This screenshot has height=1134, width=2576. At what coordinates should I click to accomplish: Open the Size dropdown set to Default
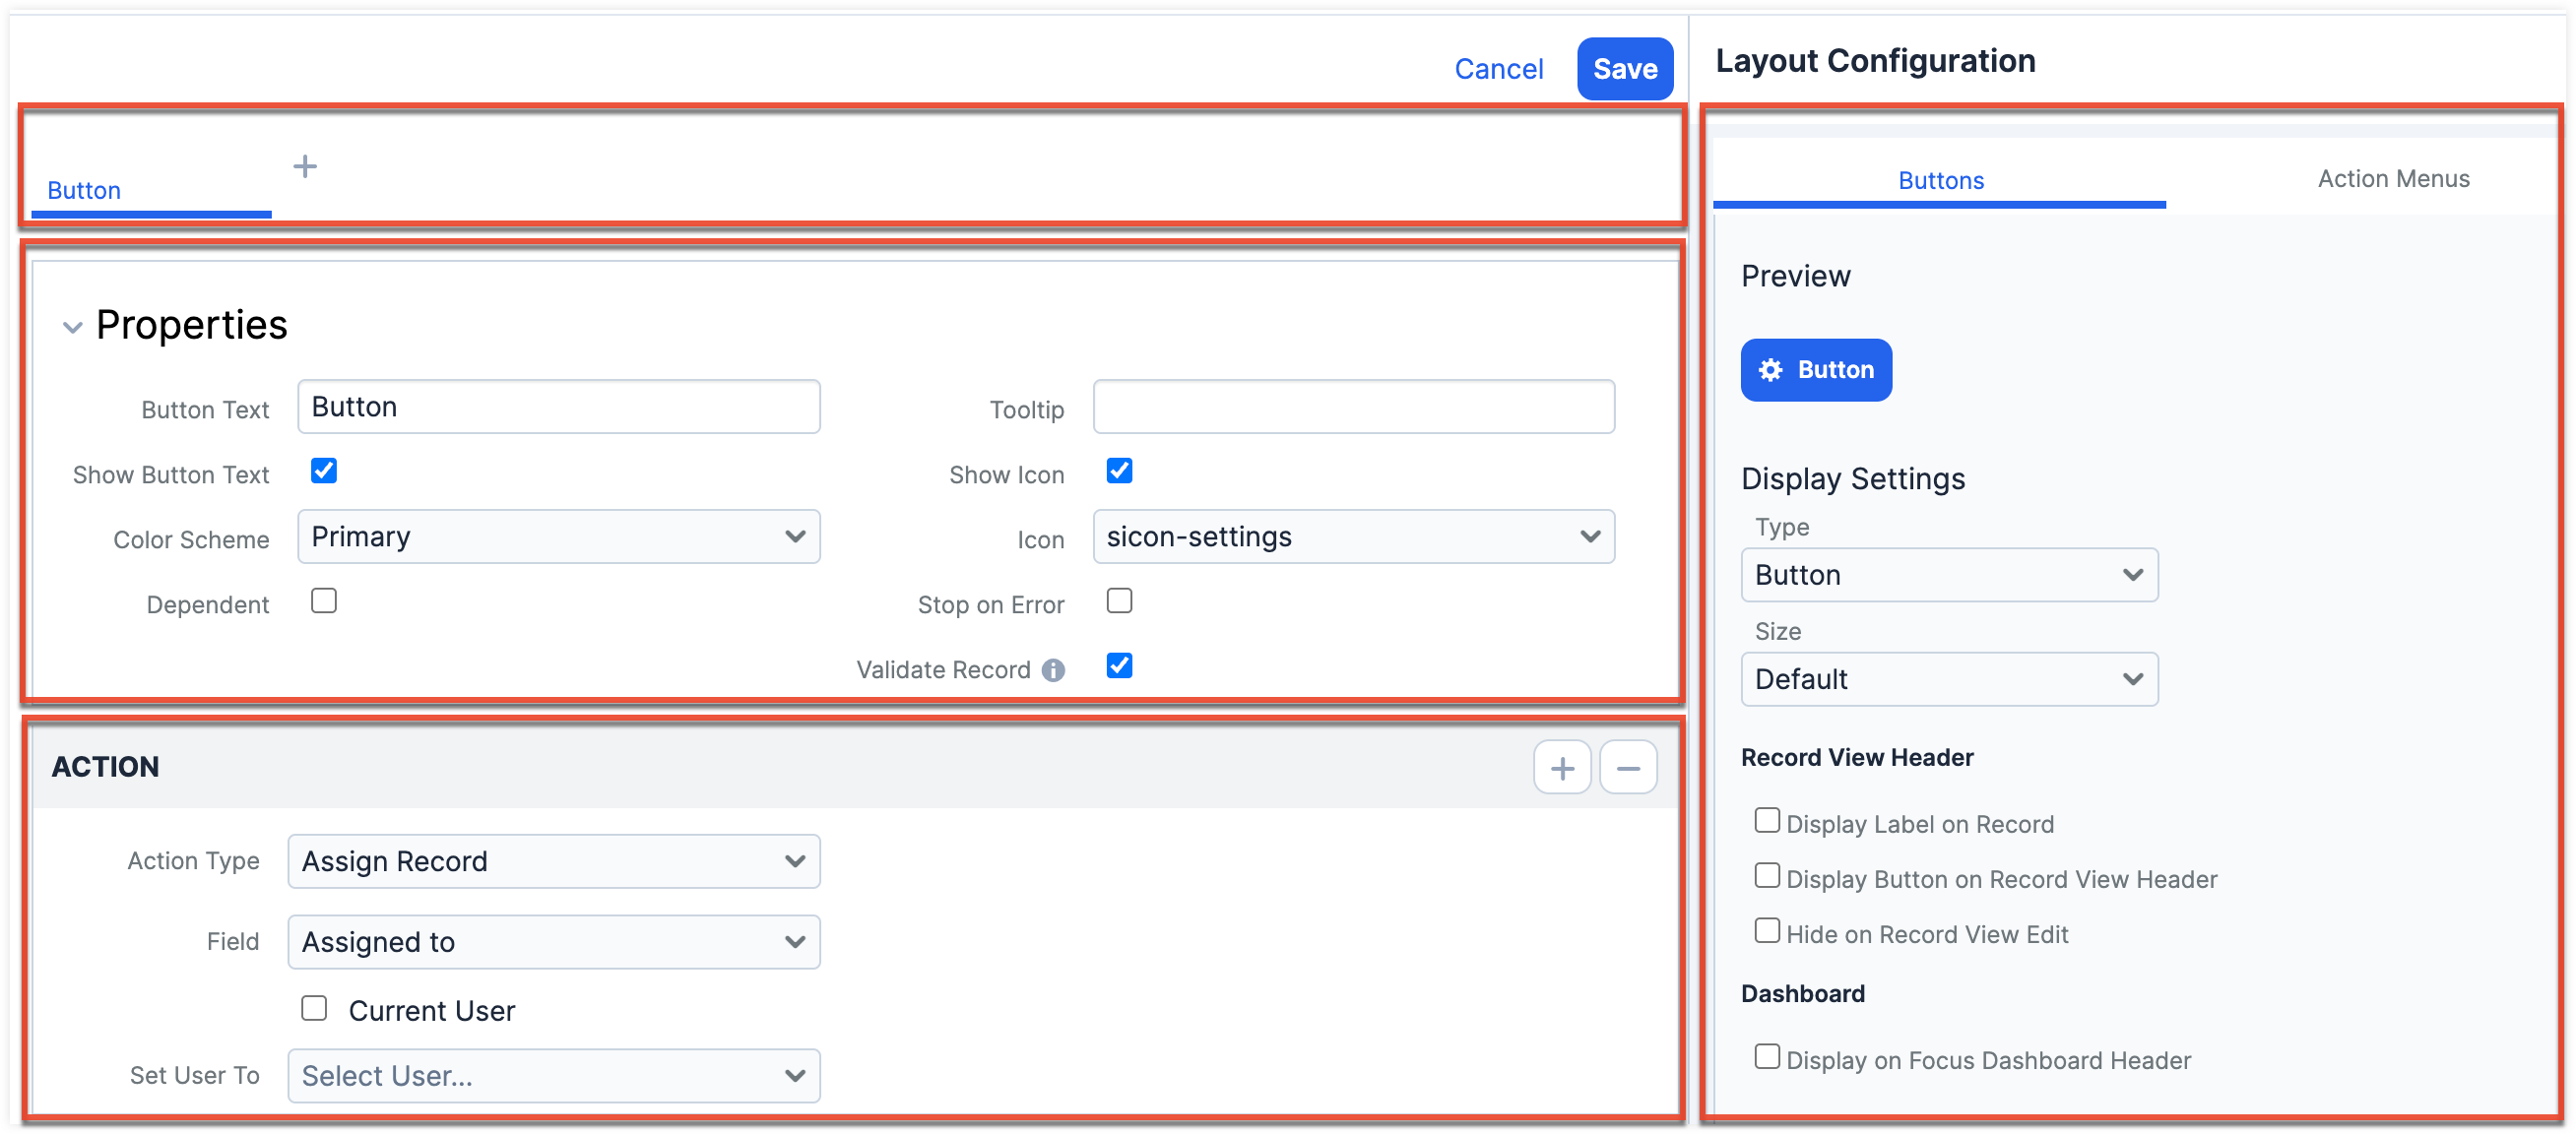[1949, 680]
